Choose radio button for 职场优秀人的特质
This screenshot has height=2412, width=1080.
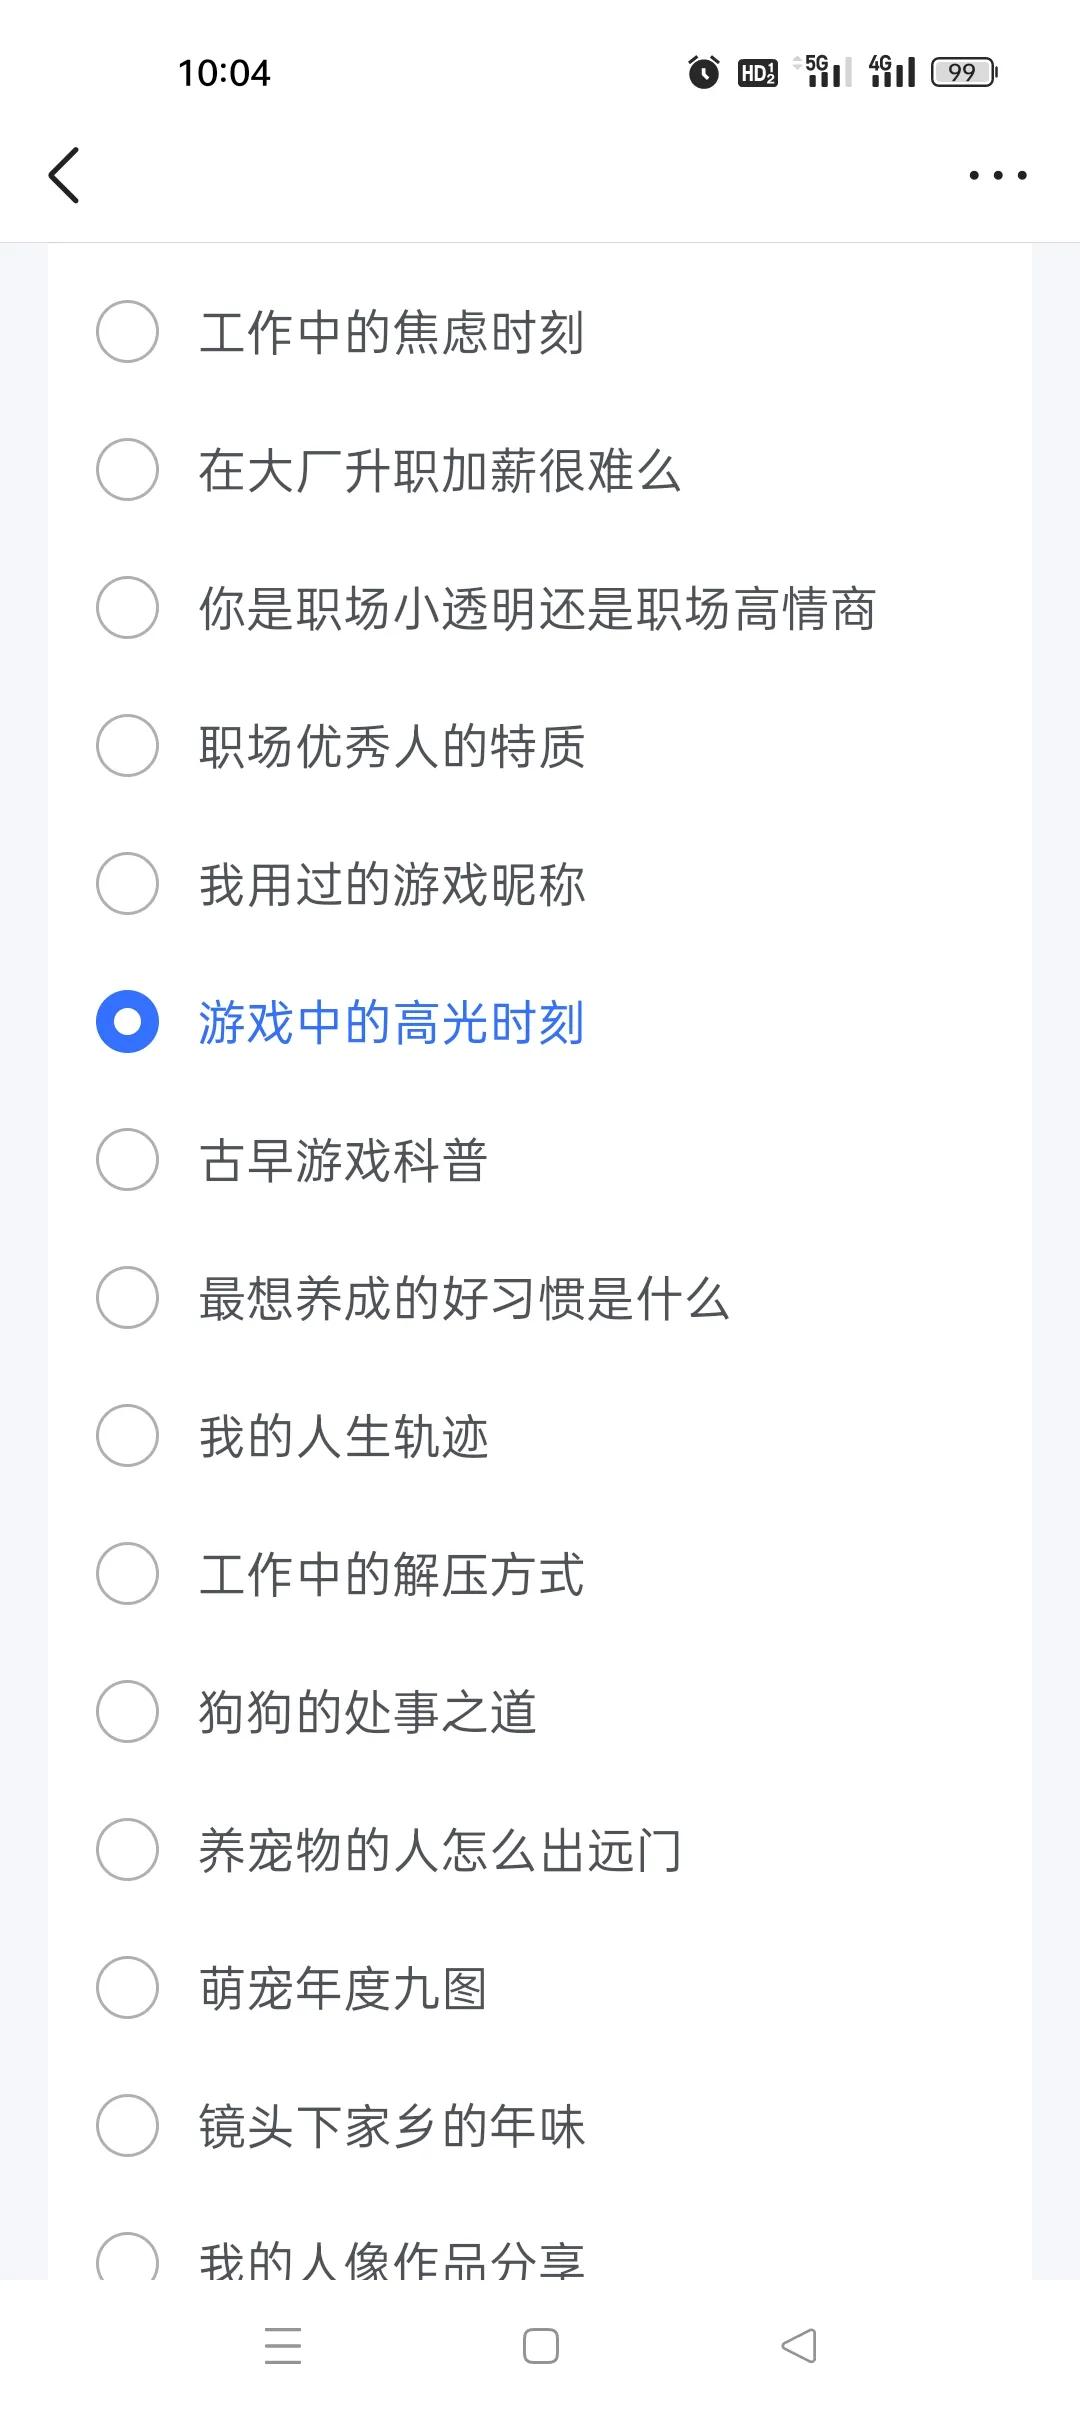pos(127,746)
